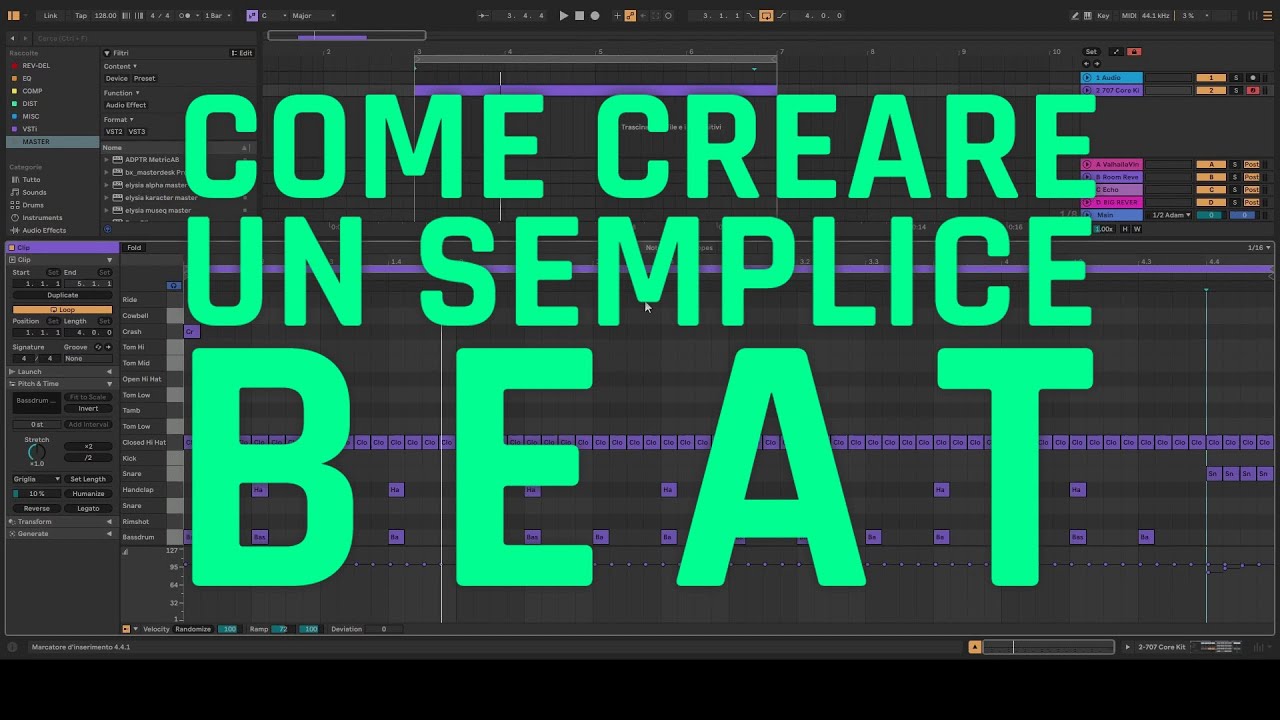Toggle the Automation Arm icon
This screenshot has height=720, width=1280.
(x=630, y=16)
